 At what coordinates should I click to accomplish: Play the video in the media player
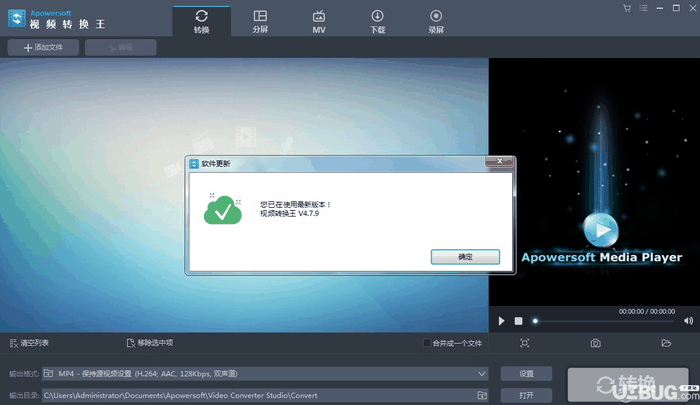pyautogui.click(x=501, y=321)
